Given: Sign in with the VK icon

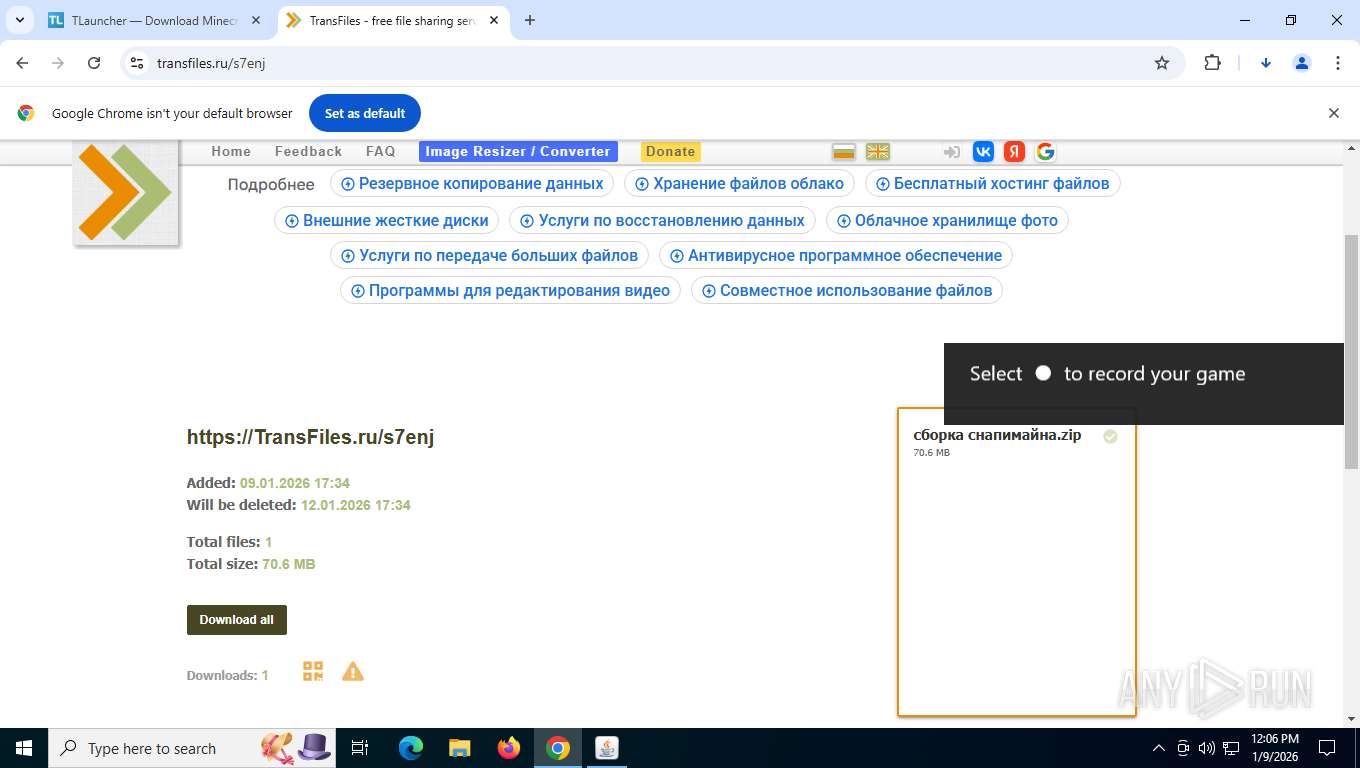Looking at the screenshot, I should tap(983, 152).
